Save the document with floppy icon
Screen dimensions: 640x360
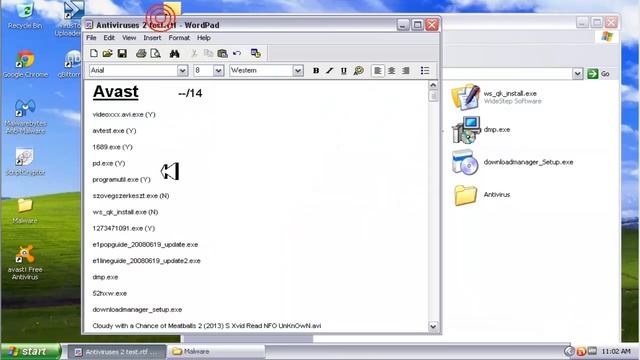pyautogui.click(x=122, y=53)
